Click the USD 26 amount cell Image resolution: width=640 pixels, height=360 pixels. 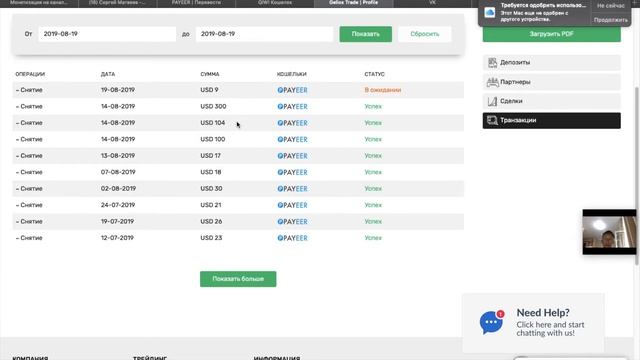pos(211,221)
